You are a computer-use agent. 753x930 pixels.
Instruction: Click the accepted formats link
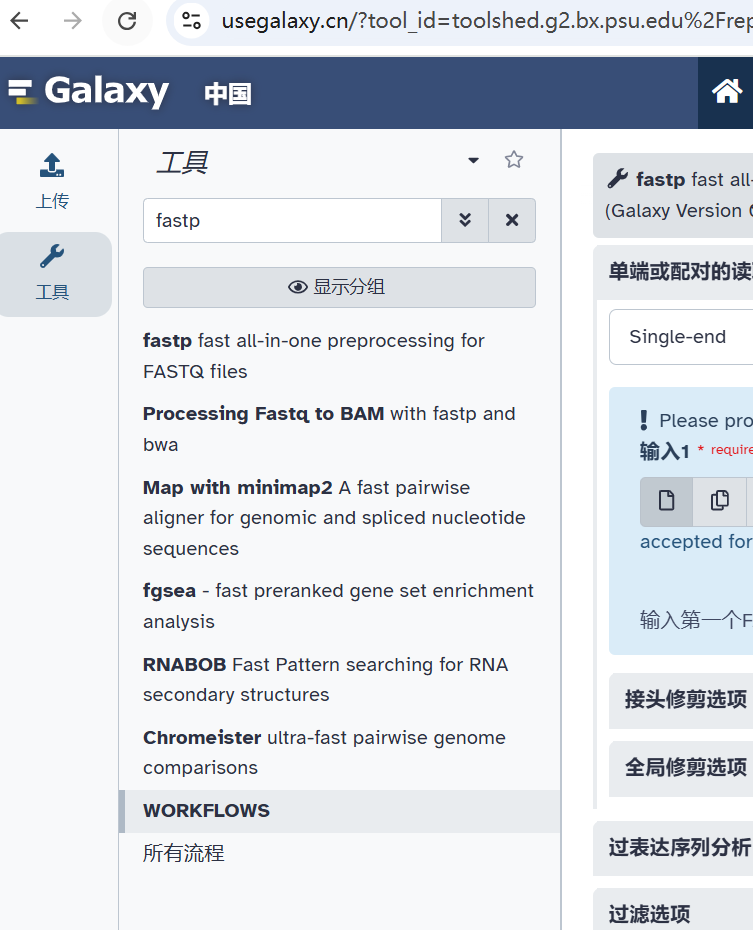pyautogui.click(x=696, y=542)
